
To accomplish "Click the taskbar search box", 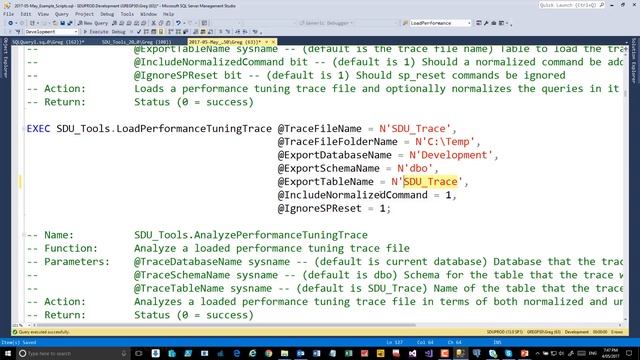I will [x=73, y=353].
